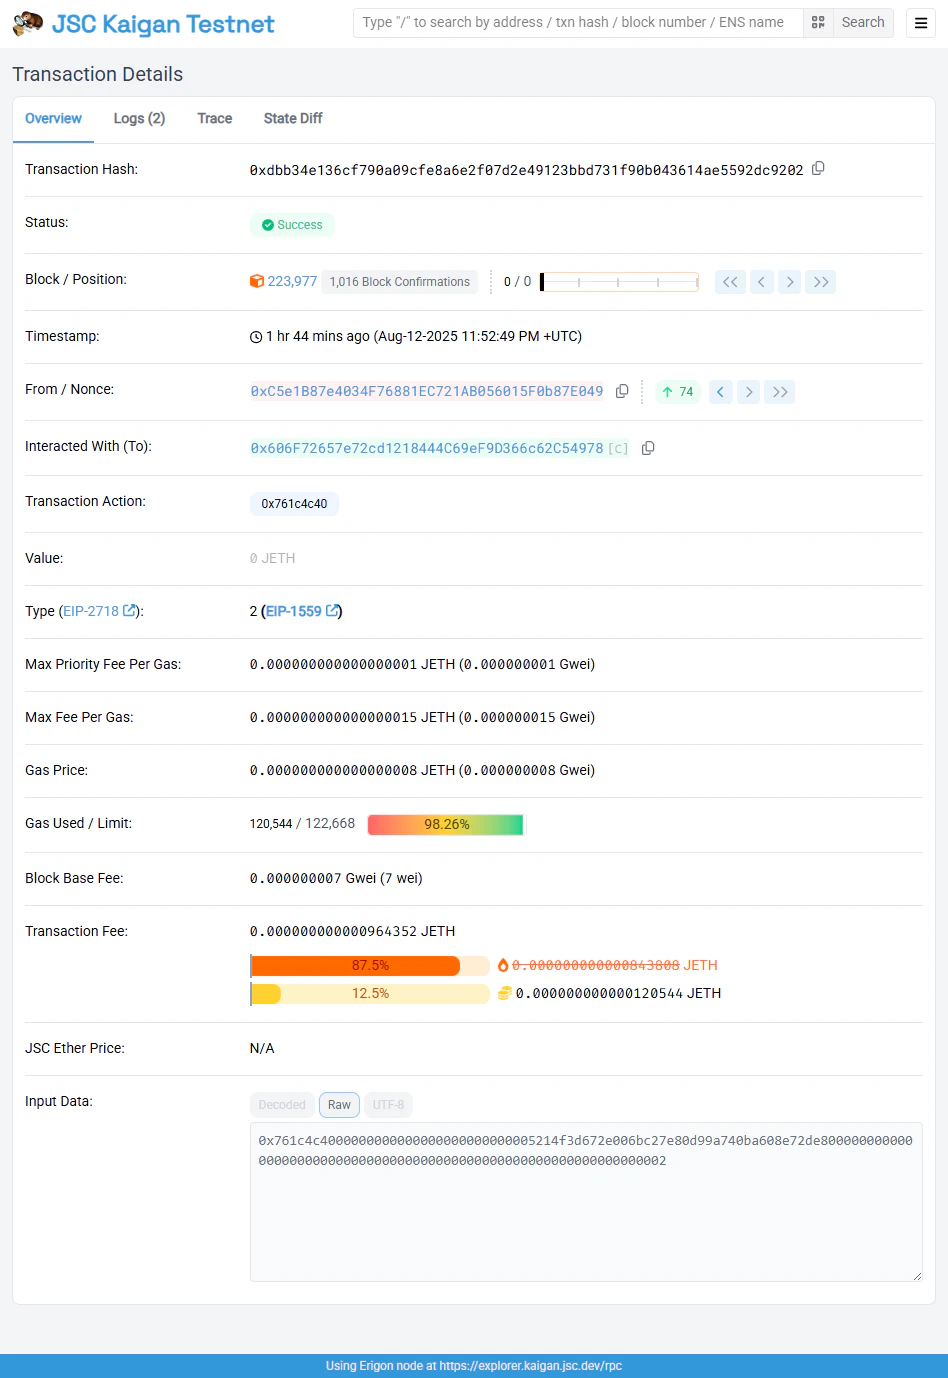Image resolution: width=948 pixels, height=1378 pixels.
Task: Click the timestamp clock icon
Action: (256, 337)
